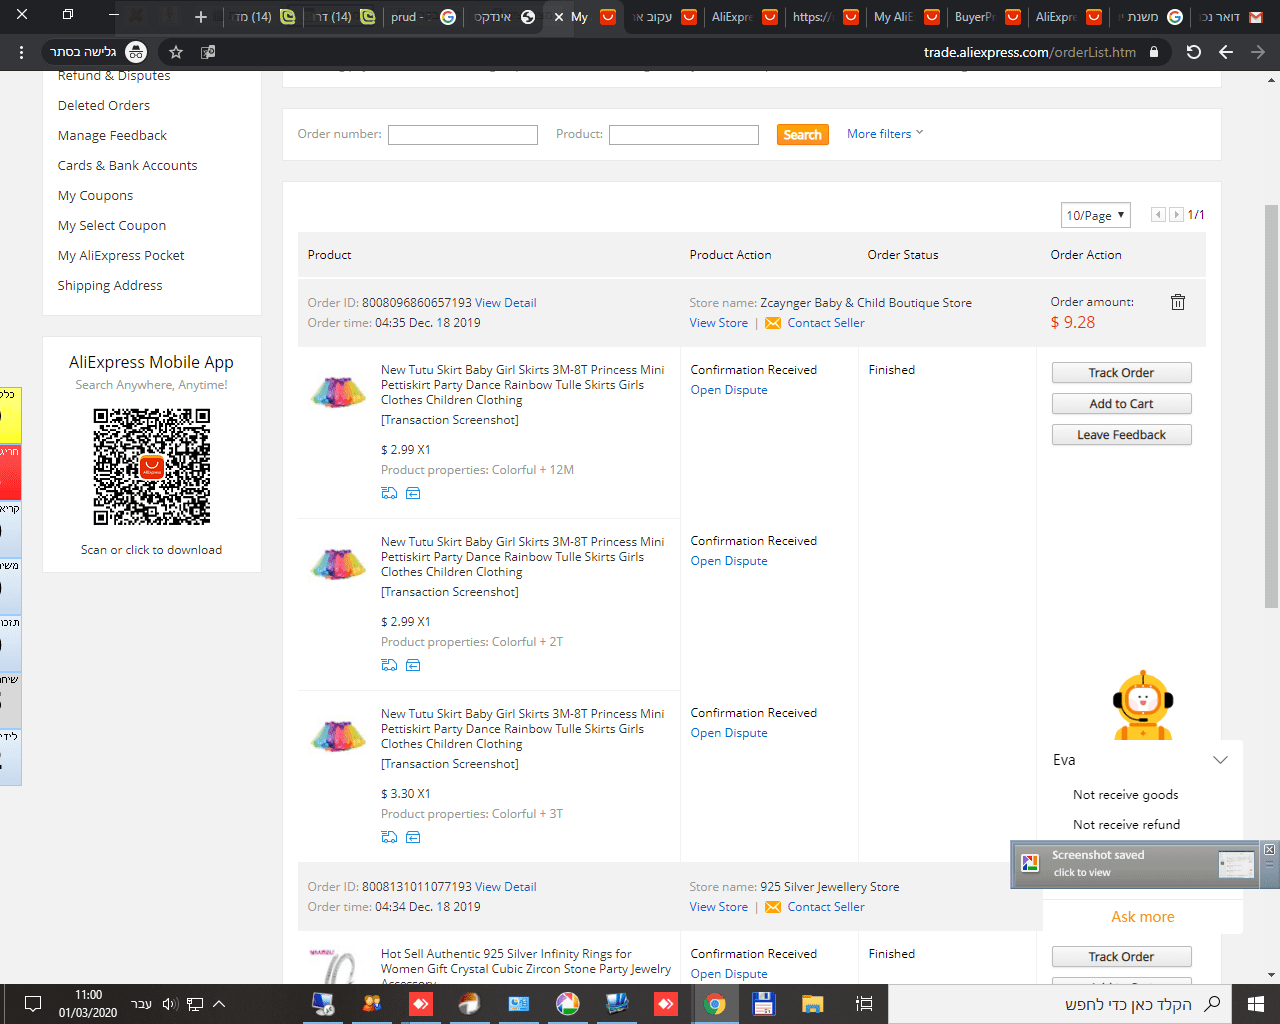Open the Windows Start menu
1280x1024 pixels.
1255,1004
